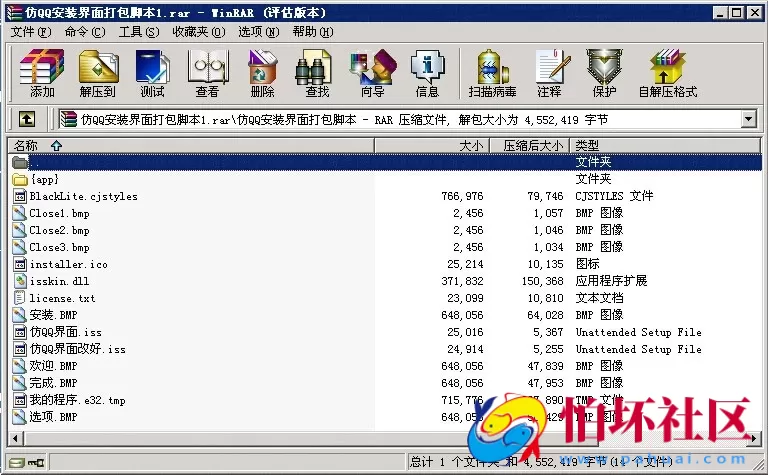Click the 添加 (Add) toolbar icon

[x=42, y=66]
